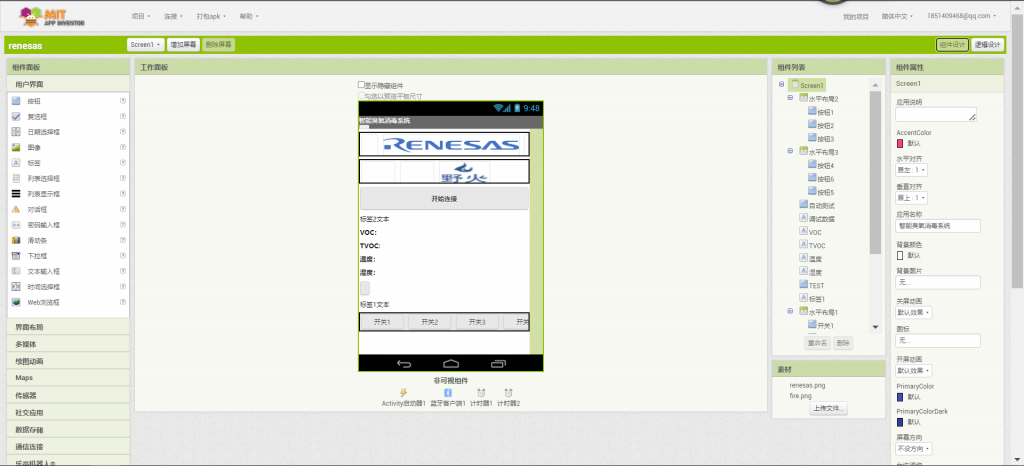
Task: Collapse the 水平布局2 tree node
Action: pos(790,99)
